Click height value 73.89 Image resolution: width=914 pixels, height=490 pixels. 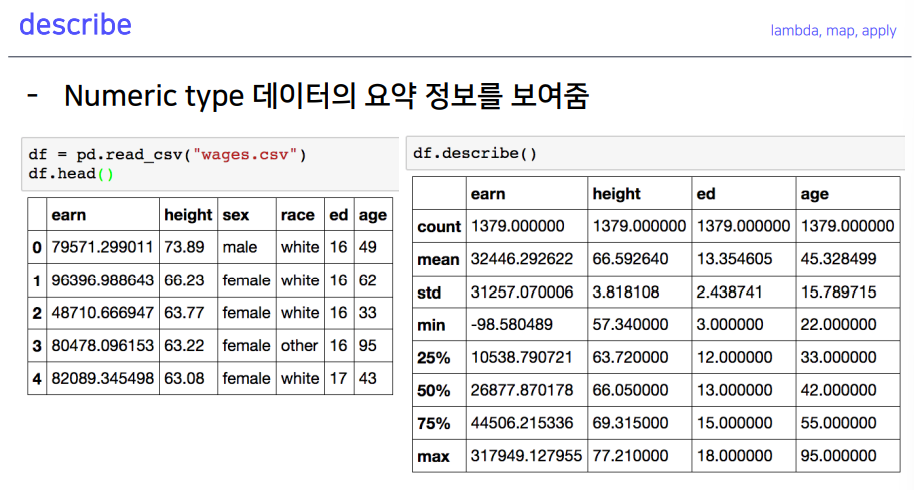pos(184,247)
